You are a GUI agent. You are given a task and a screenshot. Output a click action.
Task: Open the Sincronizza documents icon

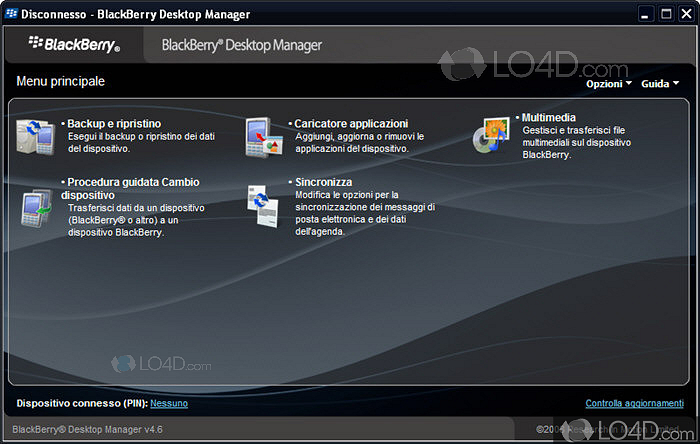(263, 206)
